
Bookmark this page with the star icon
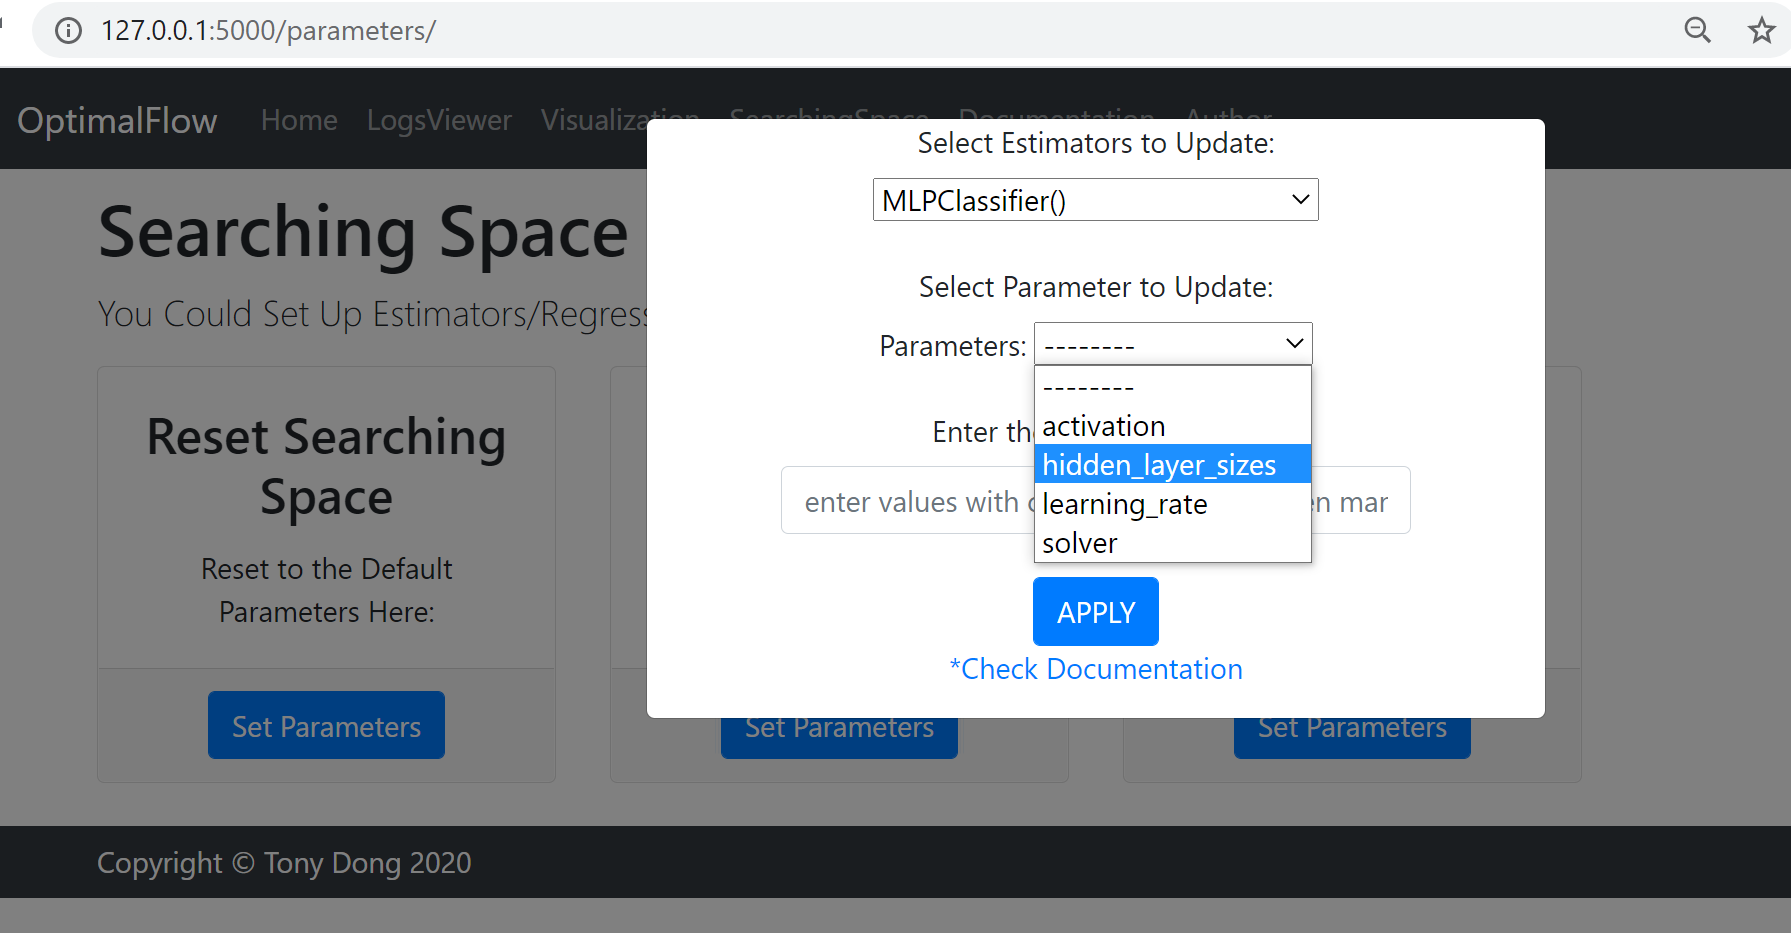[1761, 31]
